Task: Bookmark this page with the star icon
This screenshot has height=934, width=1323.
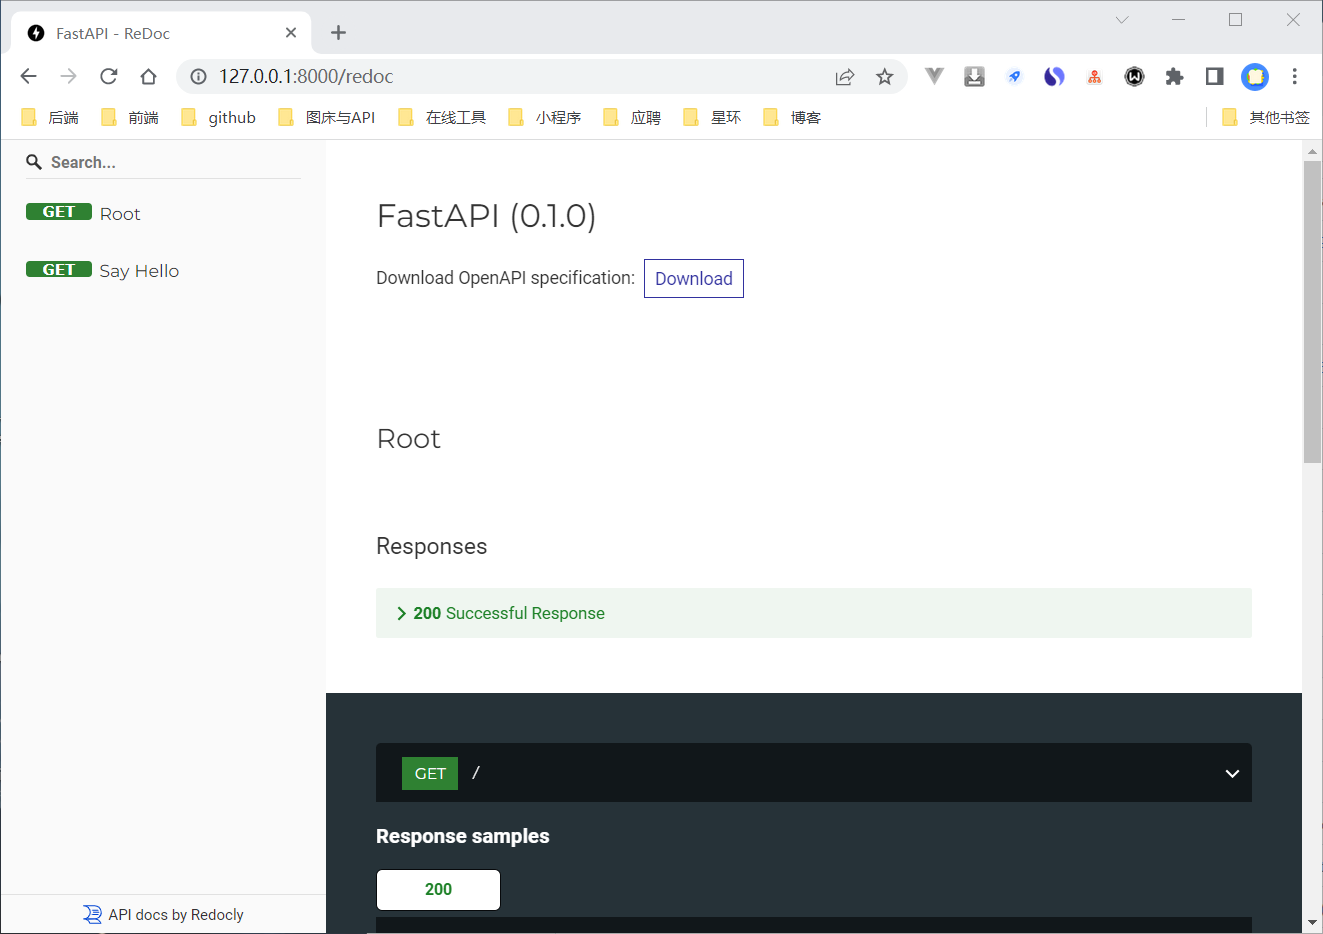Action: [884, 76]
